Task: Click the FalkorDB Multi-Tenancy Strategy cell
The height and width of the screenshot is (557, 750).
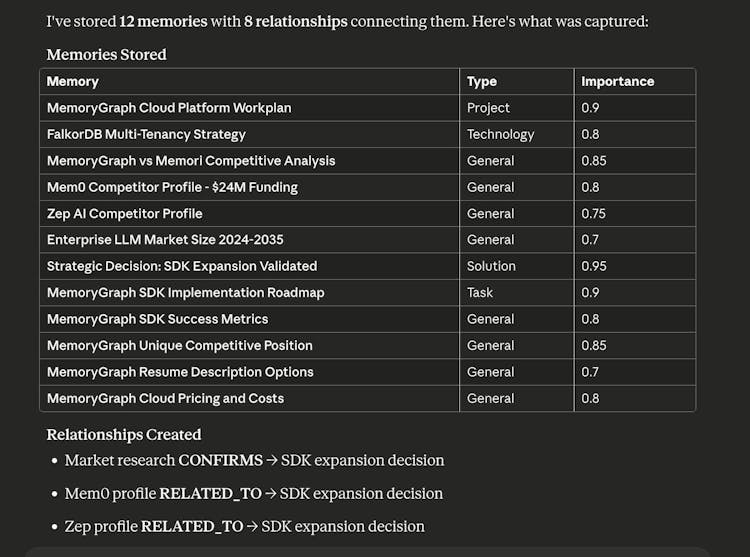Action: point(146,134)
